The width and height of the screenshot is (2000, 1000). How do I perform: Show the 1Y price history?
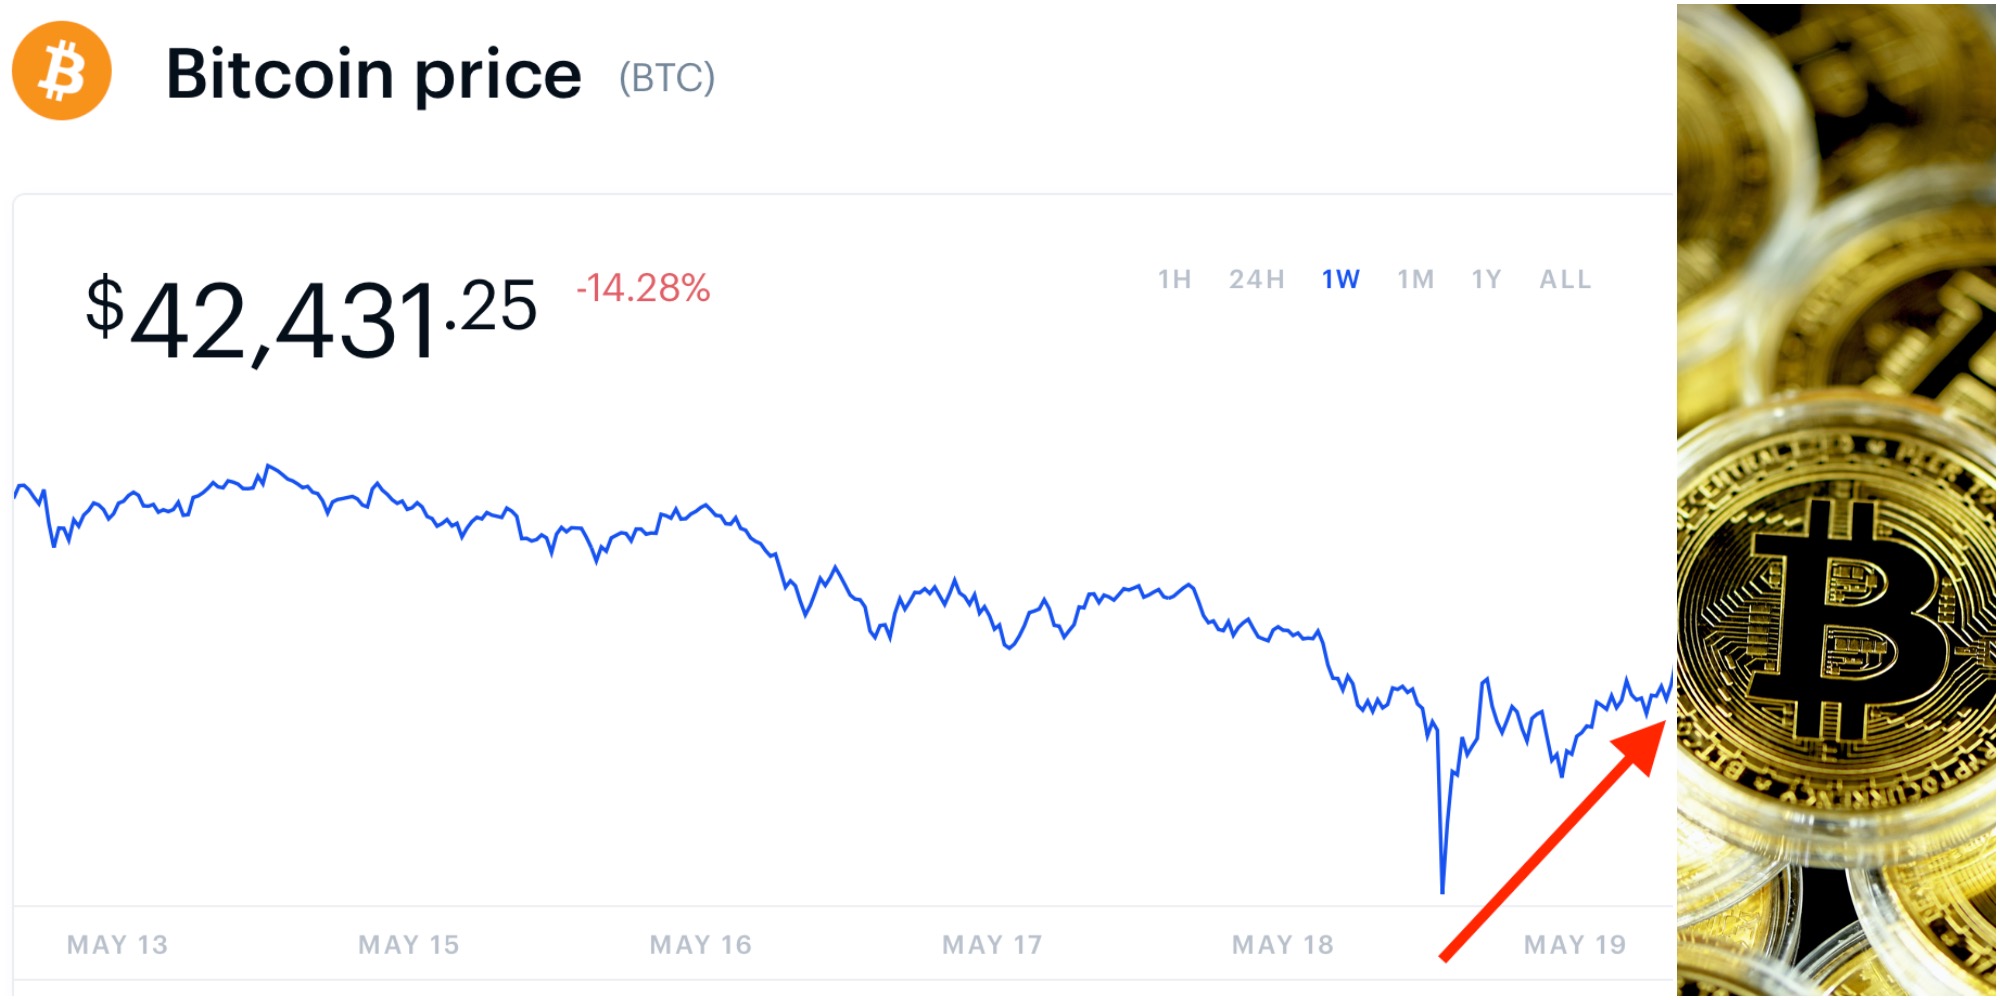(1486, 279)
